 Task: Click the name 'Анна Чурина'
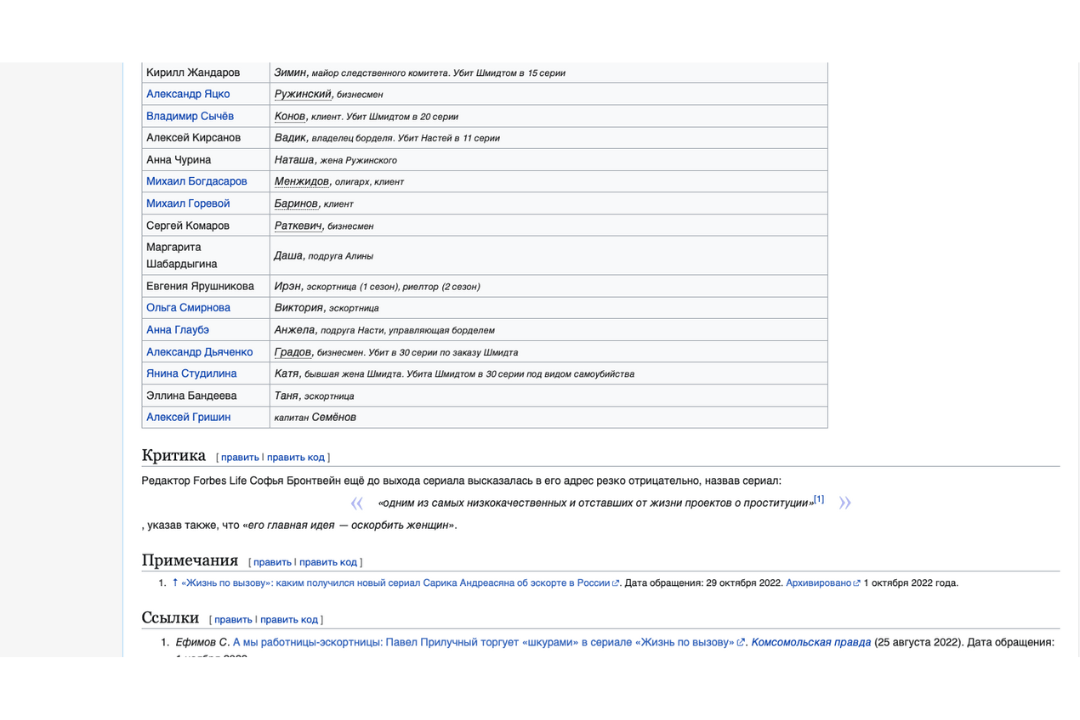point(178,159)
